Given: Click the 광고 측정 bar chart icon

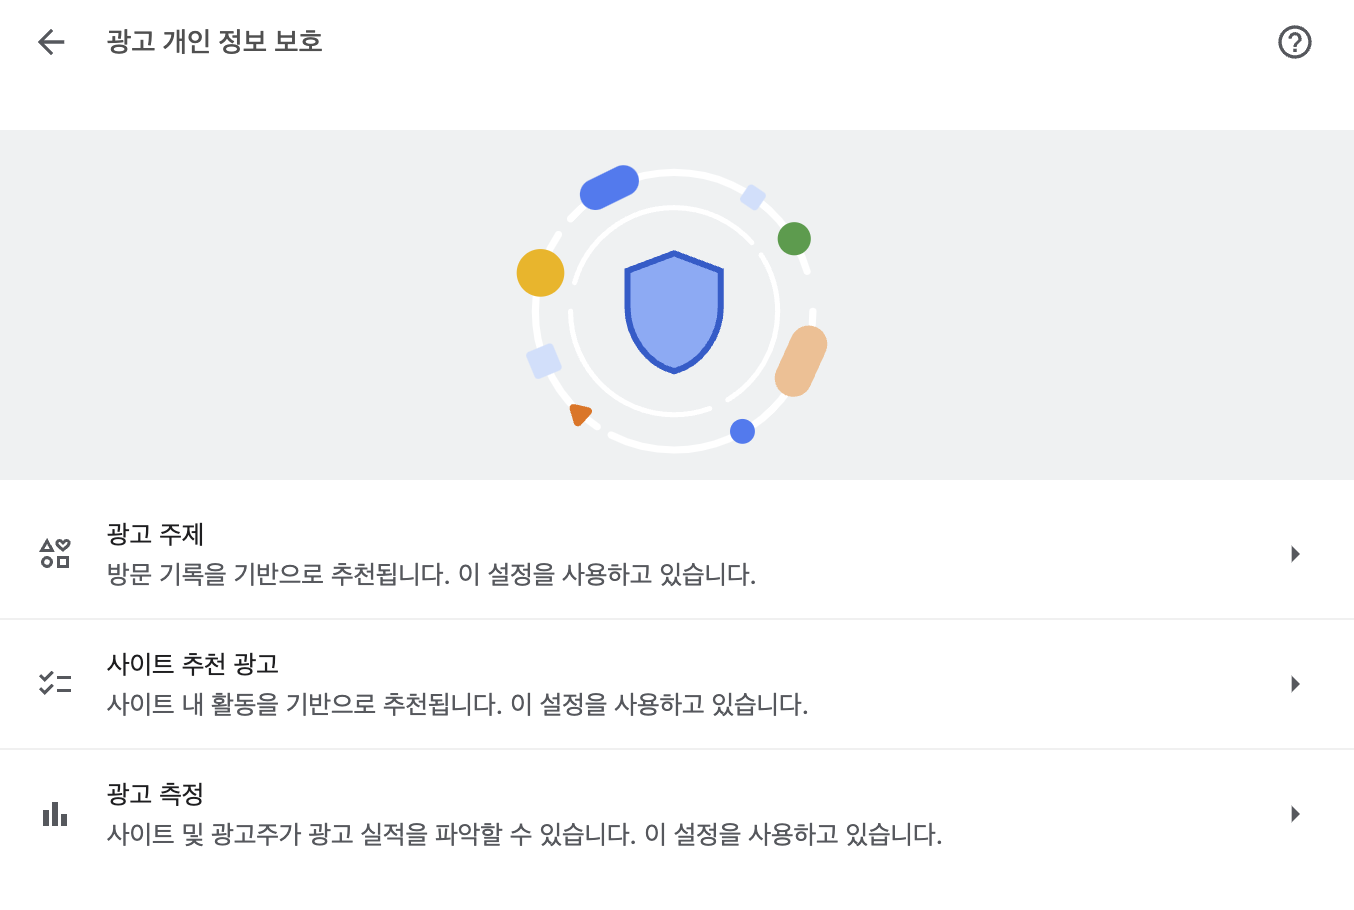Looking at the screenshot, I should [55, 813].
